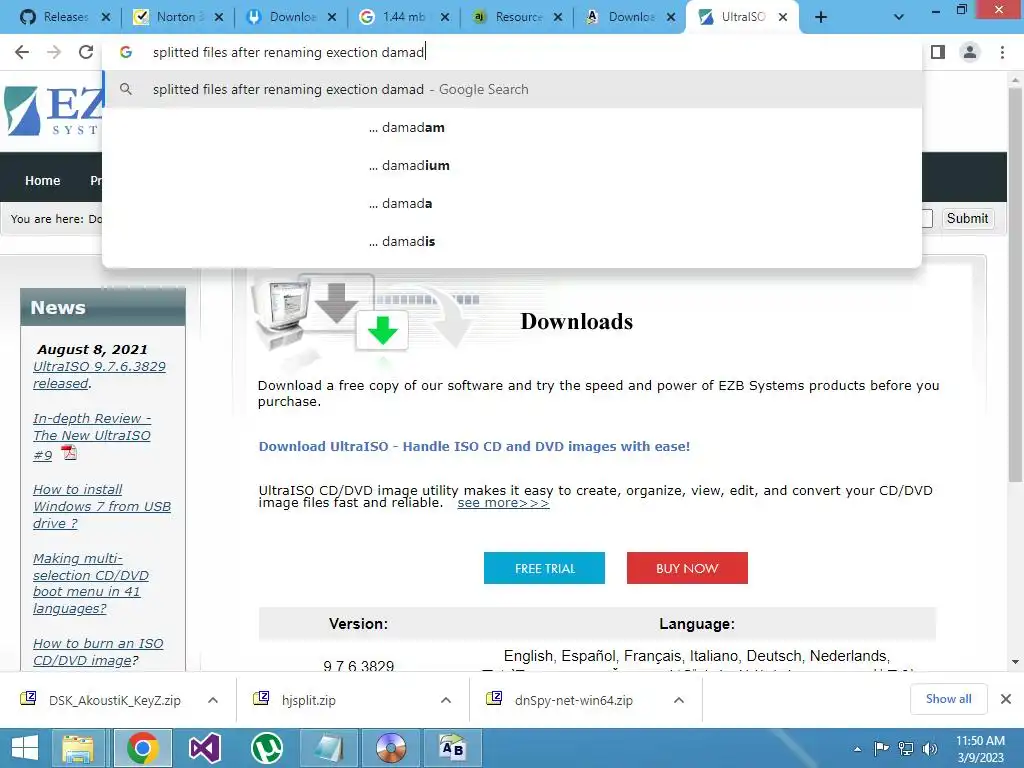
Task: Open downloaded hjsplit.zip file
Action: pos(295,700)
